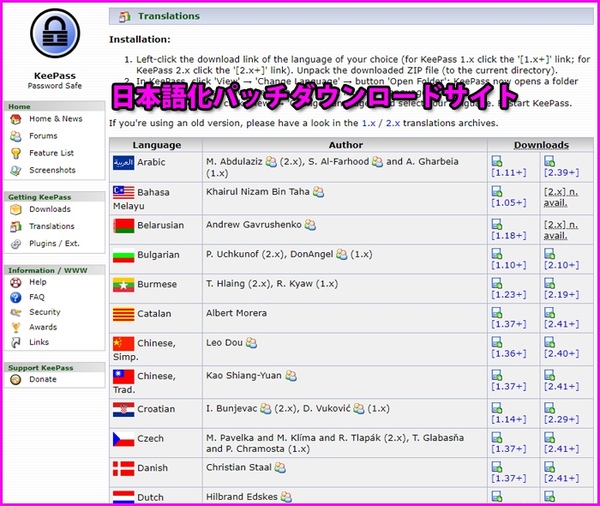The width and height of the screenshot is (600, 506).
Task: Click the contact icon next to D. Vuković
Action: [359, 408]
